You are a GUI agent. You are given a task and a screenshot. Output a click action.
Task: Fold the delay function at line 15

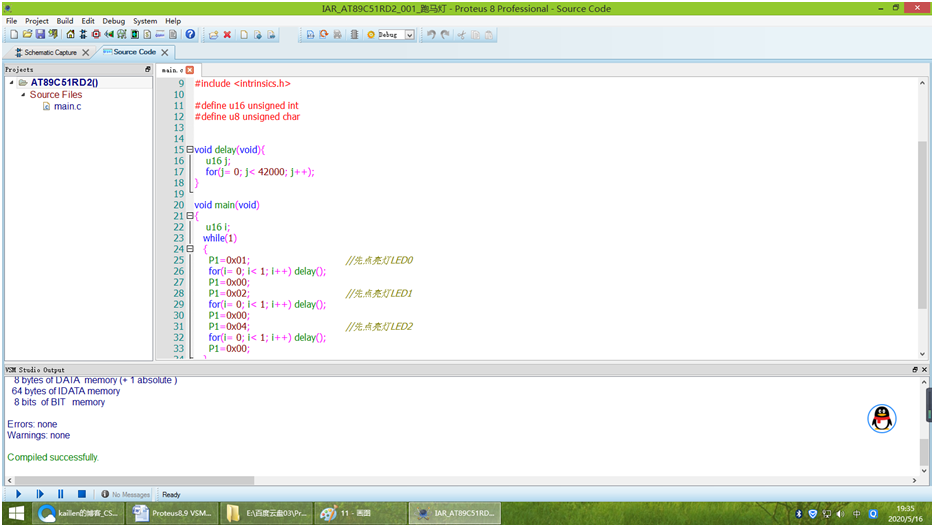coord(189,149)
